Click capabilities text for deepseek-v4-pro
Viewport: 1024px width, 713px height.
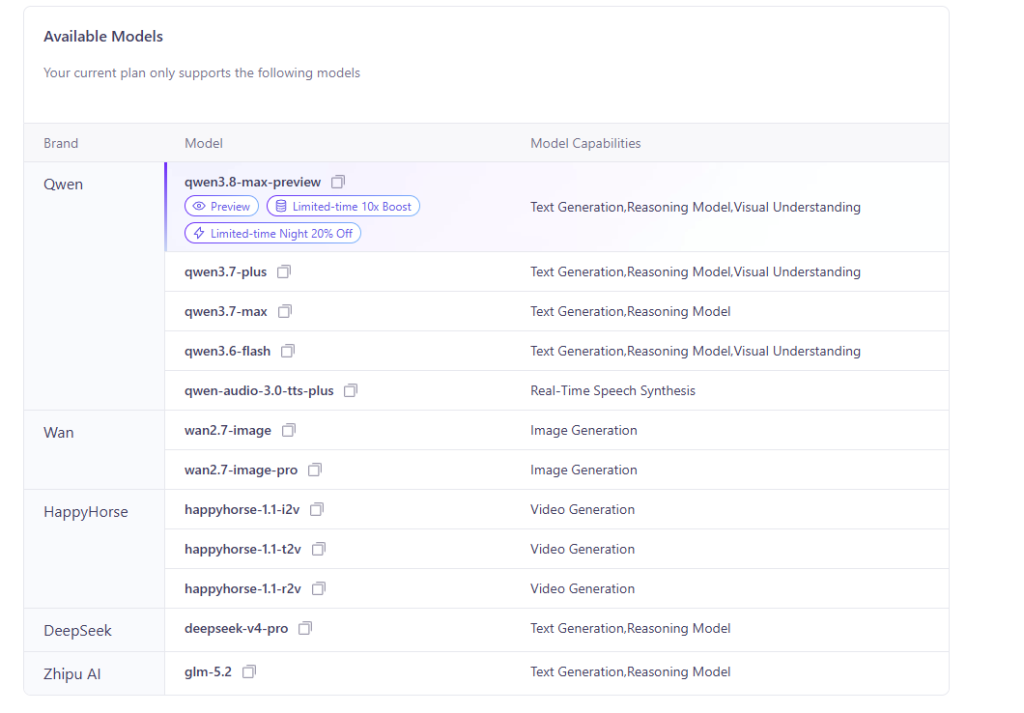[x=630, y=628]
